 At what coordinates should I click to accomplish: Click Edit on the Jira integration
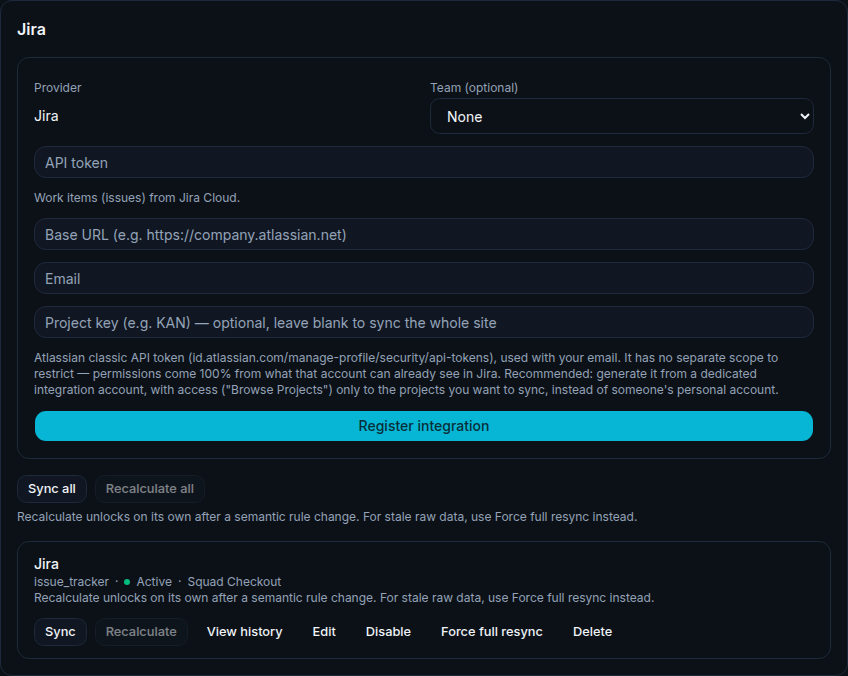coord(324,632)
